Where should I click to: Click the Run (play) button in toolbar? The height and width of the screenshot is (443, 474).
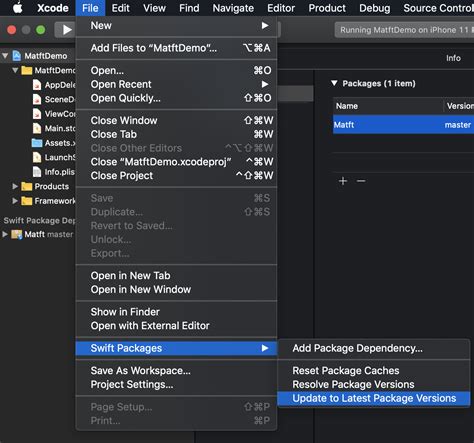click(x=67, y=30)
